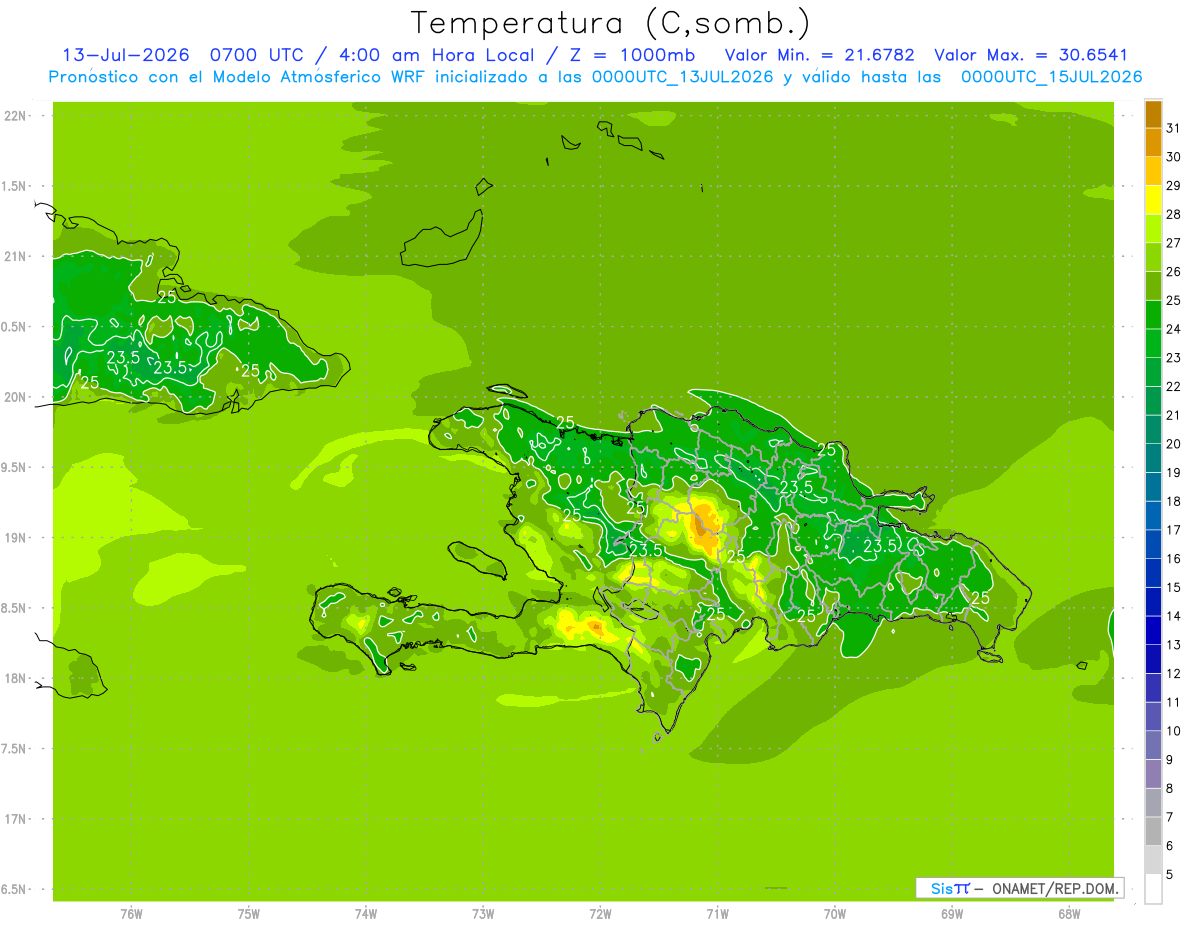Image resolution: width=1200 pixels, height=927 pixels.
Task: Click the "Temperatura (C,somb.)" chart title
Action: [611, 23]
